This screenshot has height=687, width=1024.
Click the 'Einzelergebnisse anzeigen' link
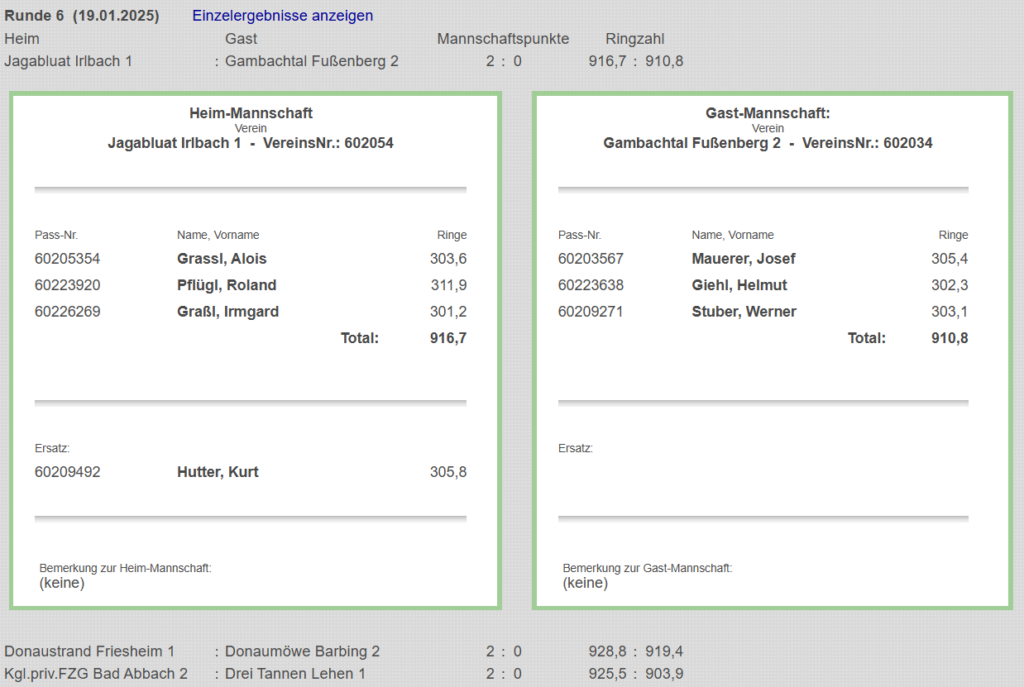(282, 16)
